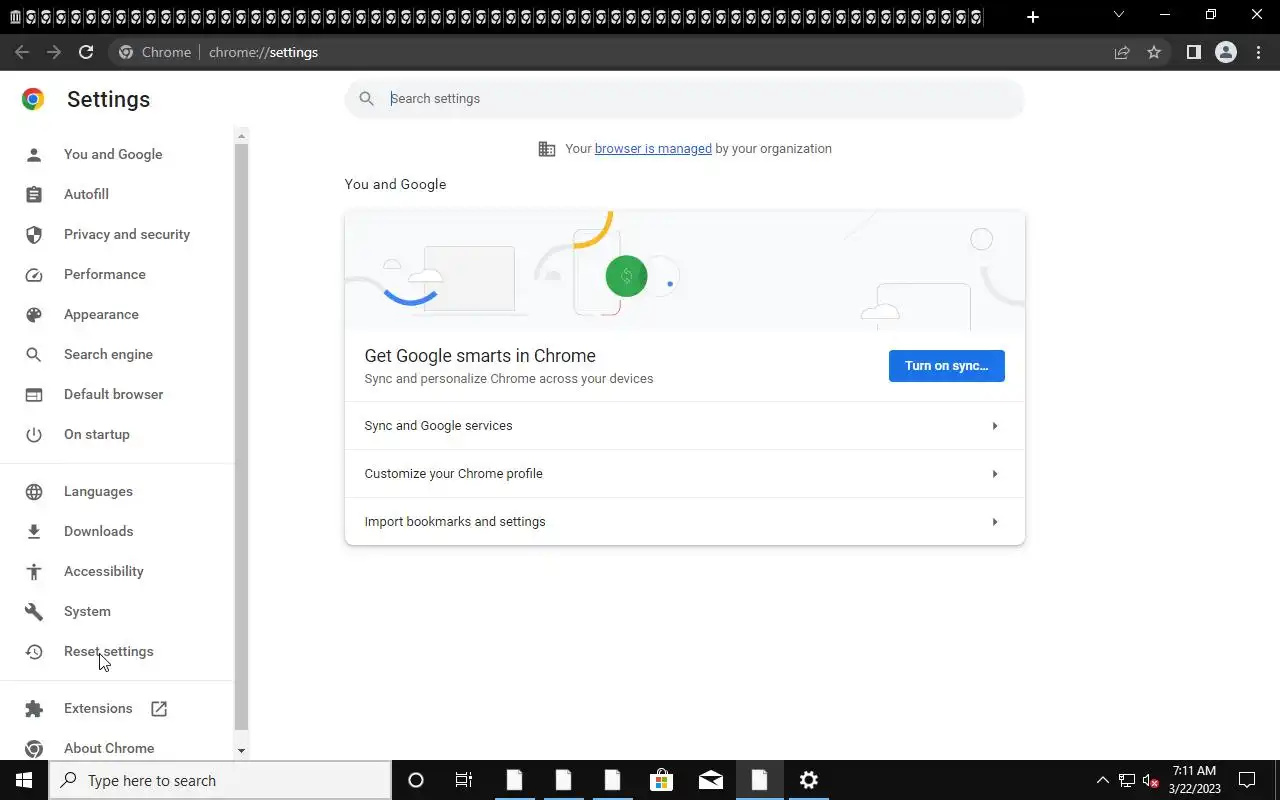Reload the settings page
The image size is (1280, 800).
(86, 52)
